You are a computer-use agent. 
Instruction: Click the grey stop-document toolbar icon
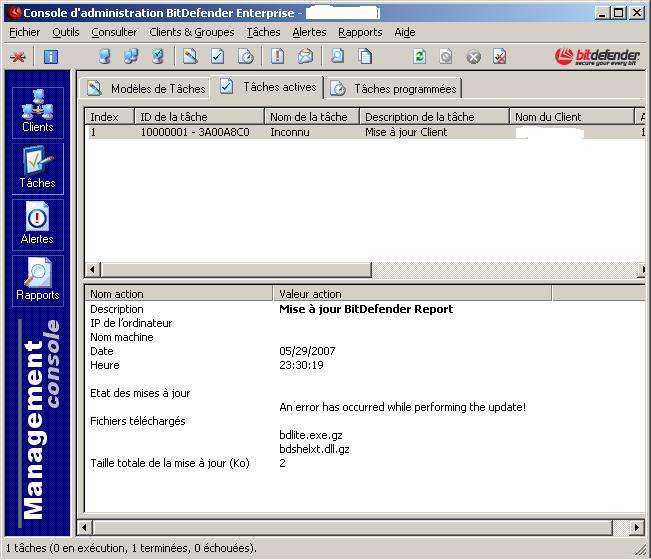pos(445,56)
